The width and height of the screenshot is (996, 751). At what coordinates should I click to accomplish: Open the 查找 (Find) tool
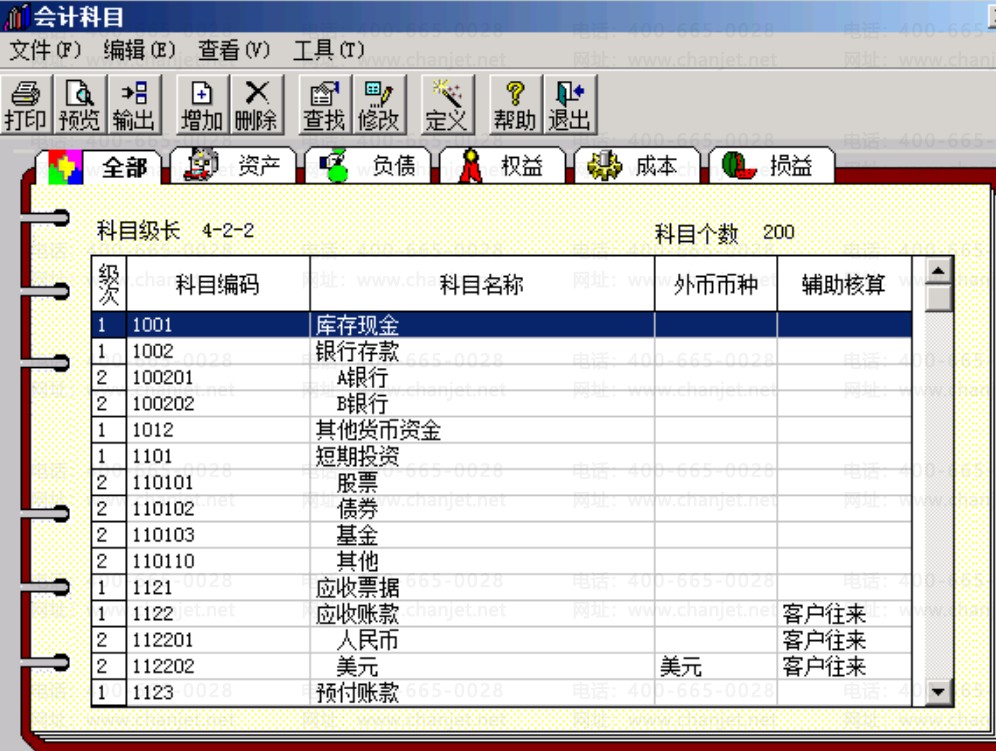[x=325, y=105]
